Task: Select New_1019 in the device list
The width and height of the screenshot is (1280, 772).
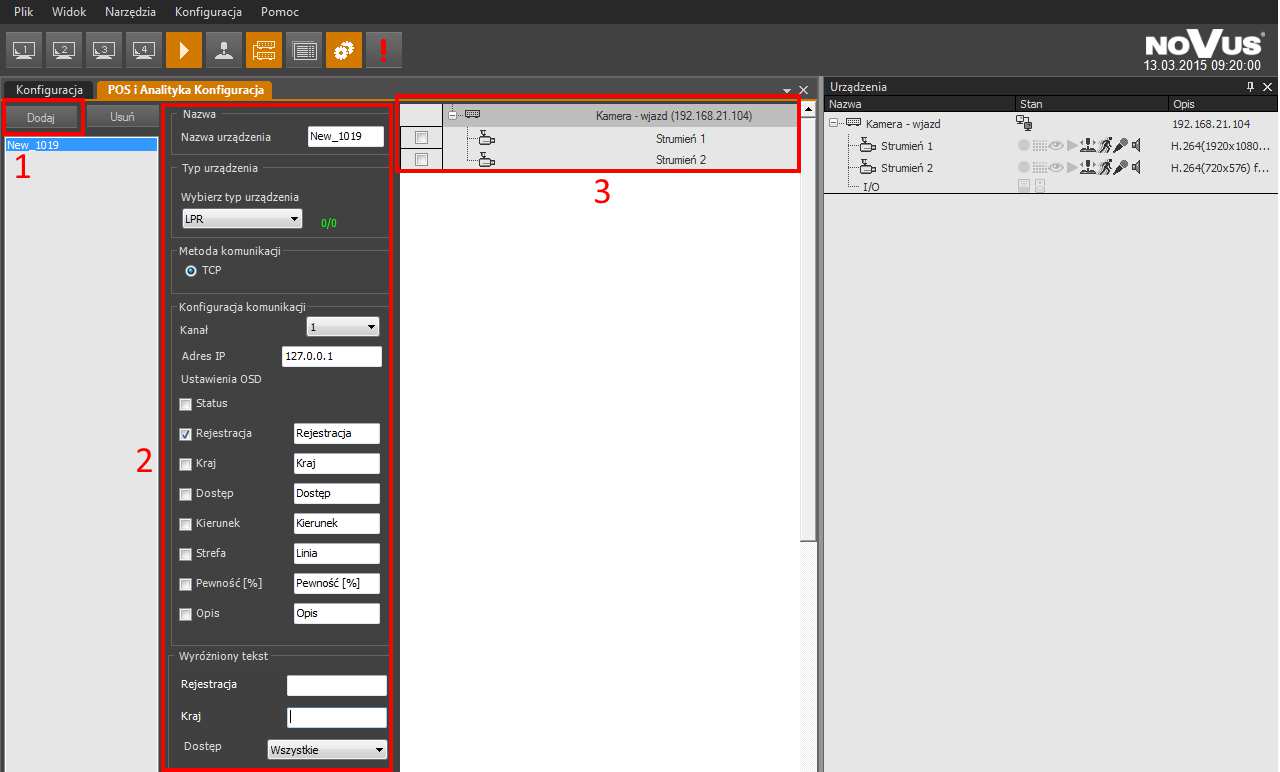Action: 81,145
